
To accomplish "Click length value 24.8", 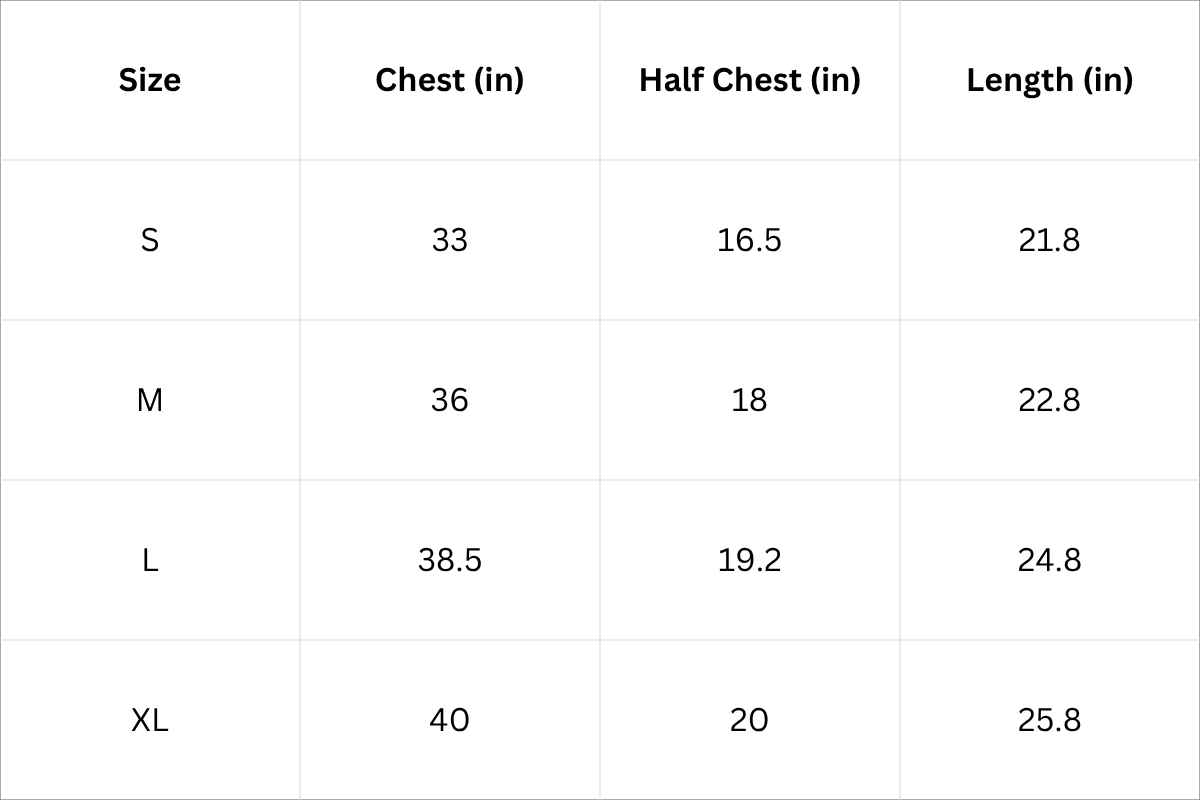I will pyautogui.click(x=1050, y=560).
